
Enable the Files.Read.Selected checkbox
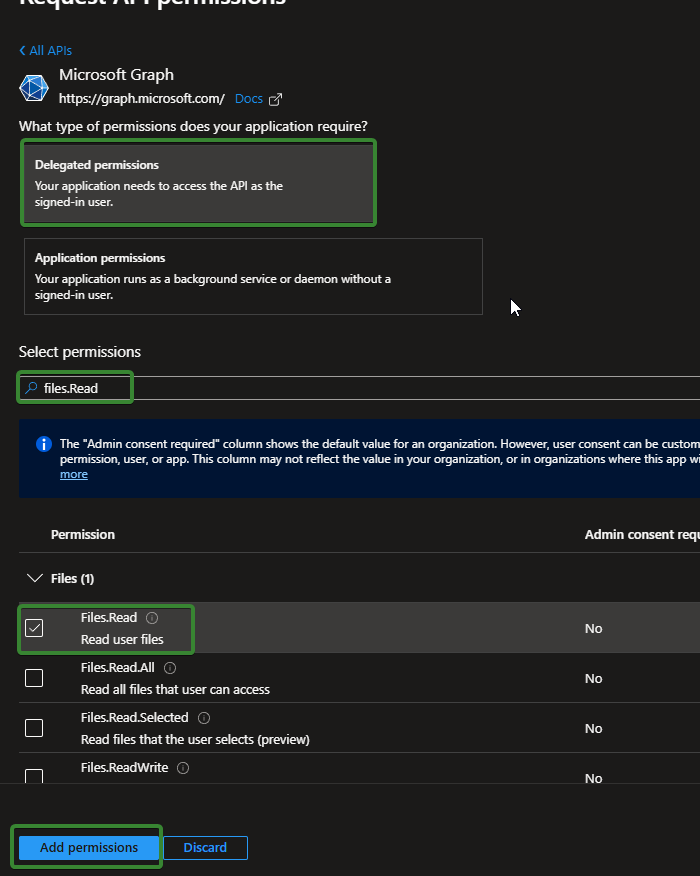tap(34, 728)
